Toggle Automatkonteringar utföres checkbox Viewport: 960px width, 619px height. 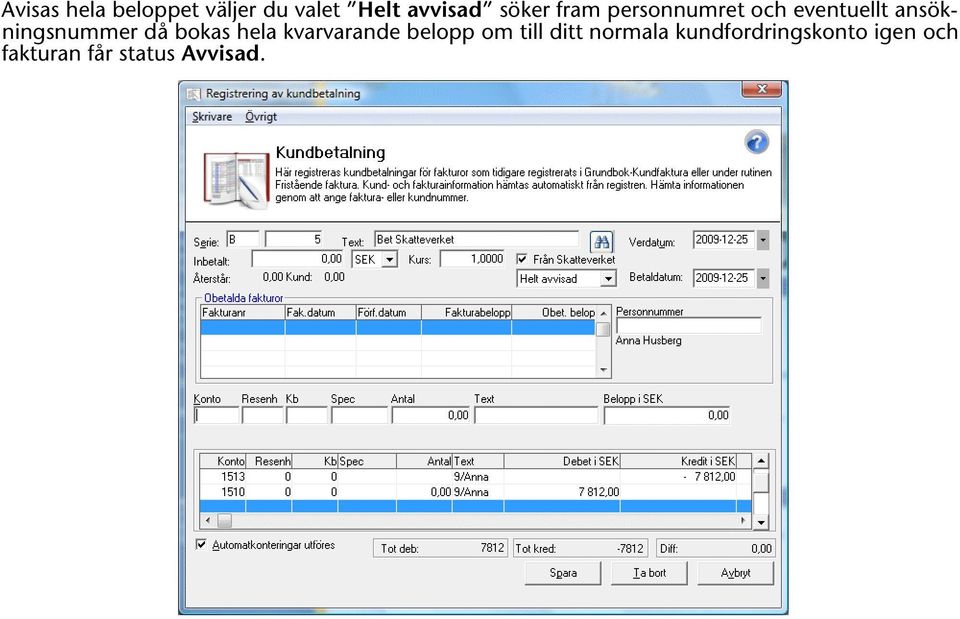[x=201, y=544]
